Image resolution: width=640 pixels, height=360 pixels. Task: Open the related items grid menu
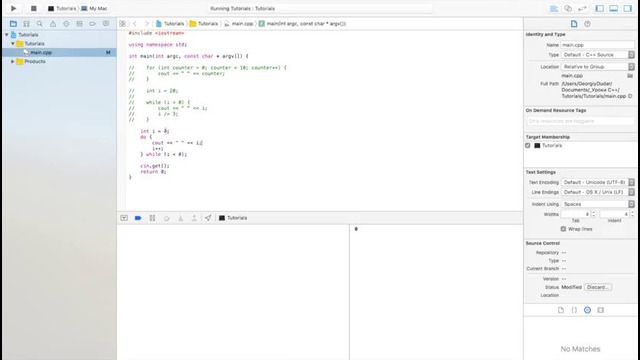pos(122,24)
